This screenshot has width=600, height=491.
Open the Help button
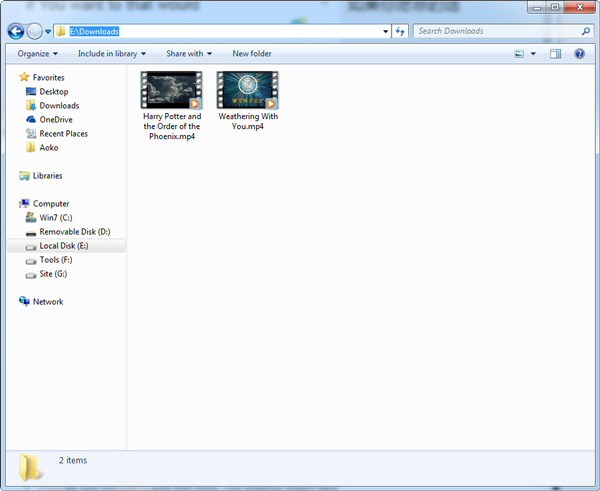click(579, 54)
